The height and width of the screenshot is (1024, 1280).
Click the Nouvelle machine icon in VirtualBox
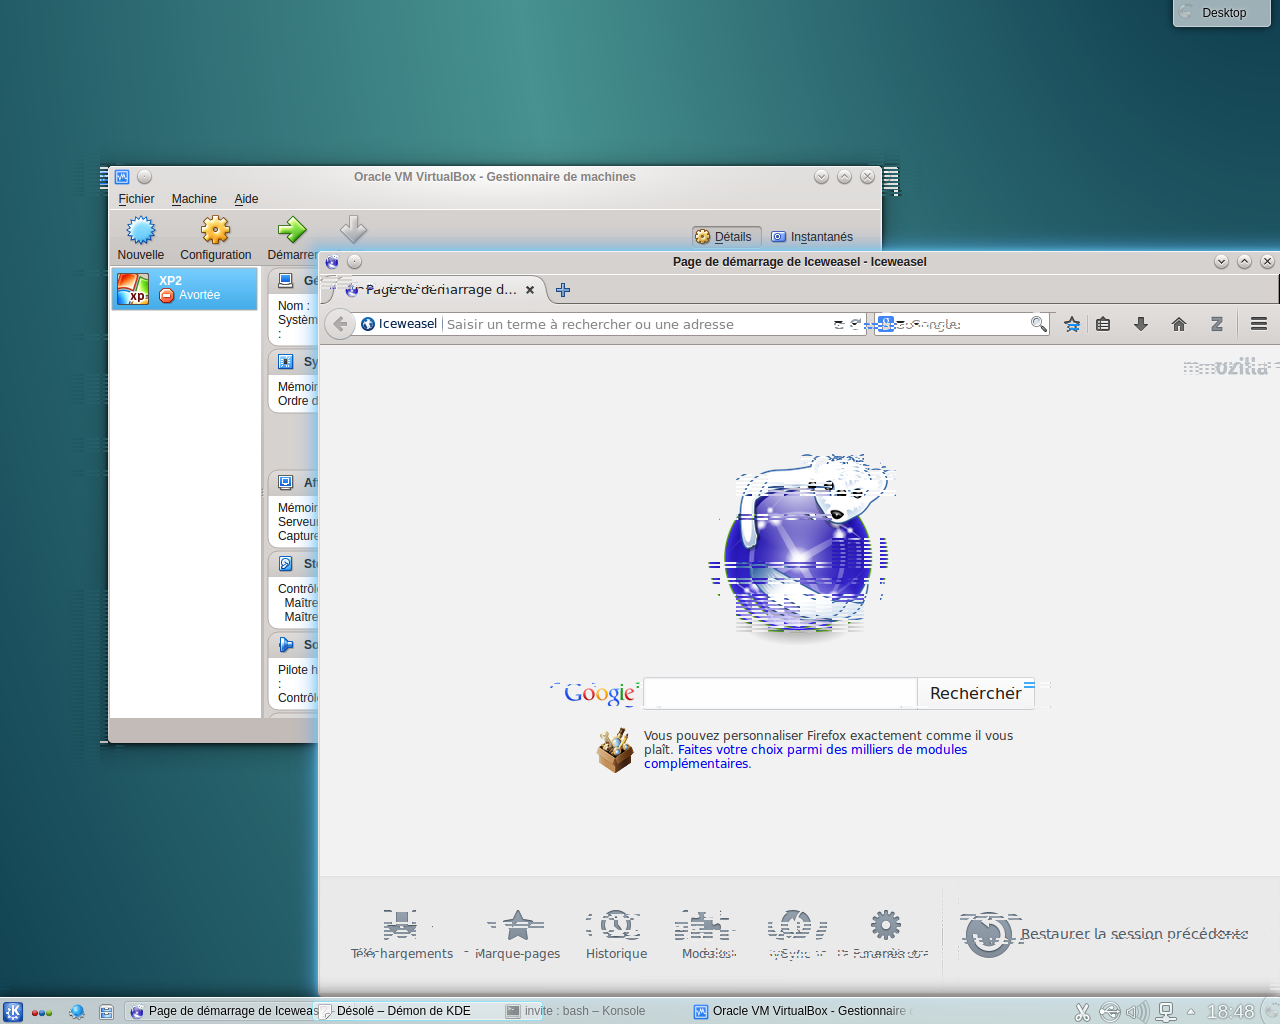(141, 231)
